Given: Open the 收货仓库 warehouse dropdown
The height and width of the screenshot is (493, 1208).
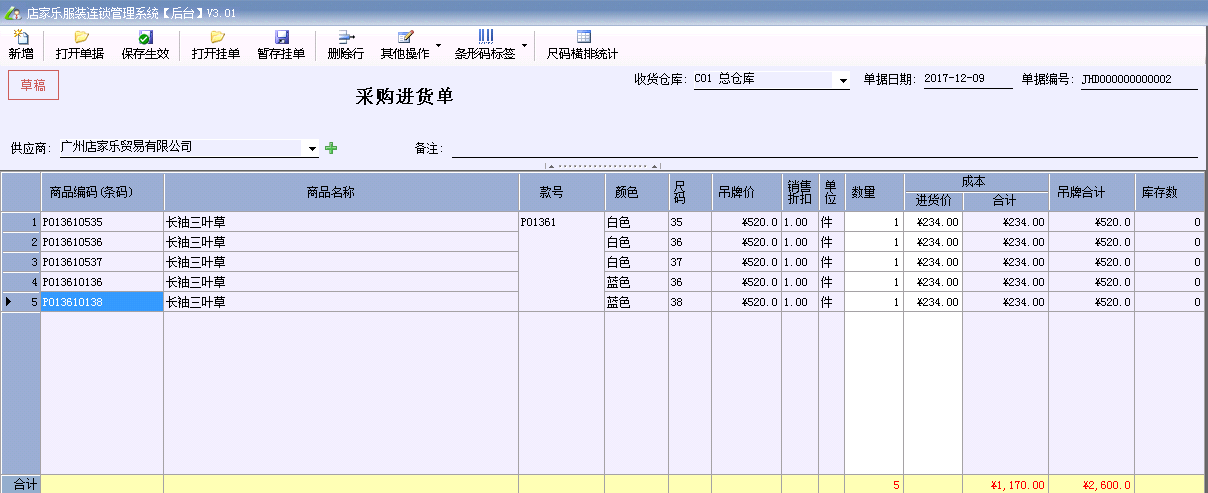Looking at the screenshot, I should click(842, 80).
